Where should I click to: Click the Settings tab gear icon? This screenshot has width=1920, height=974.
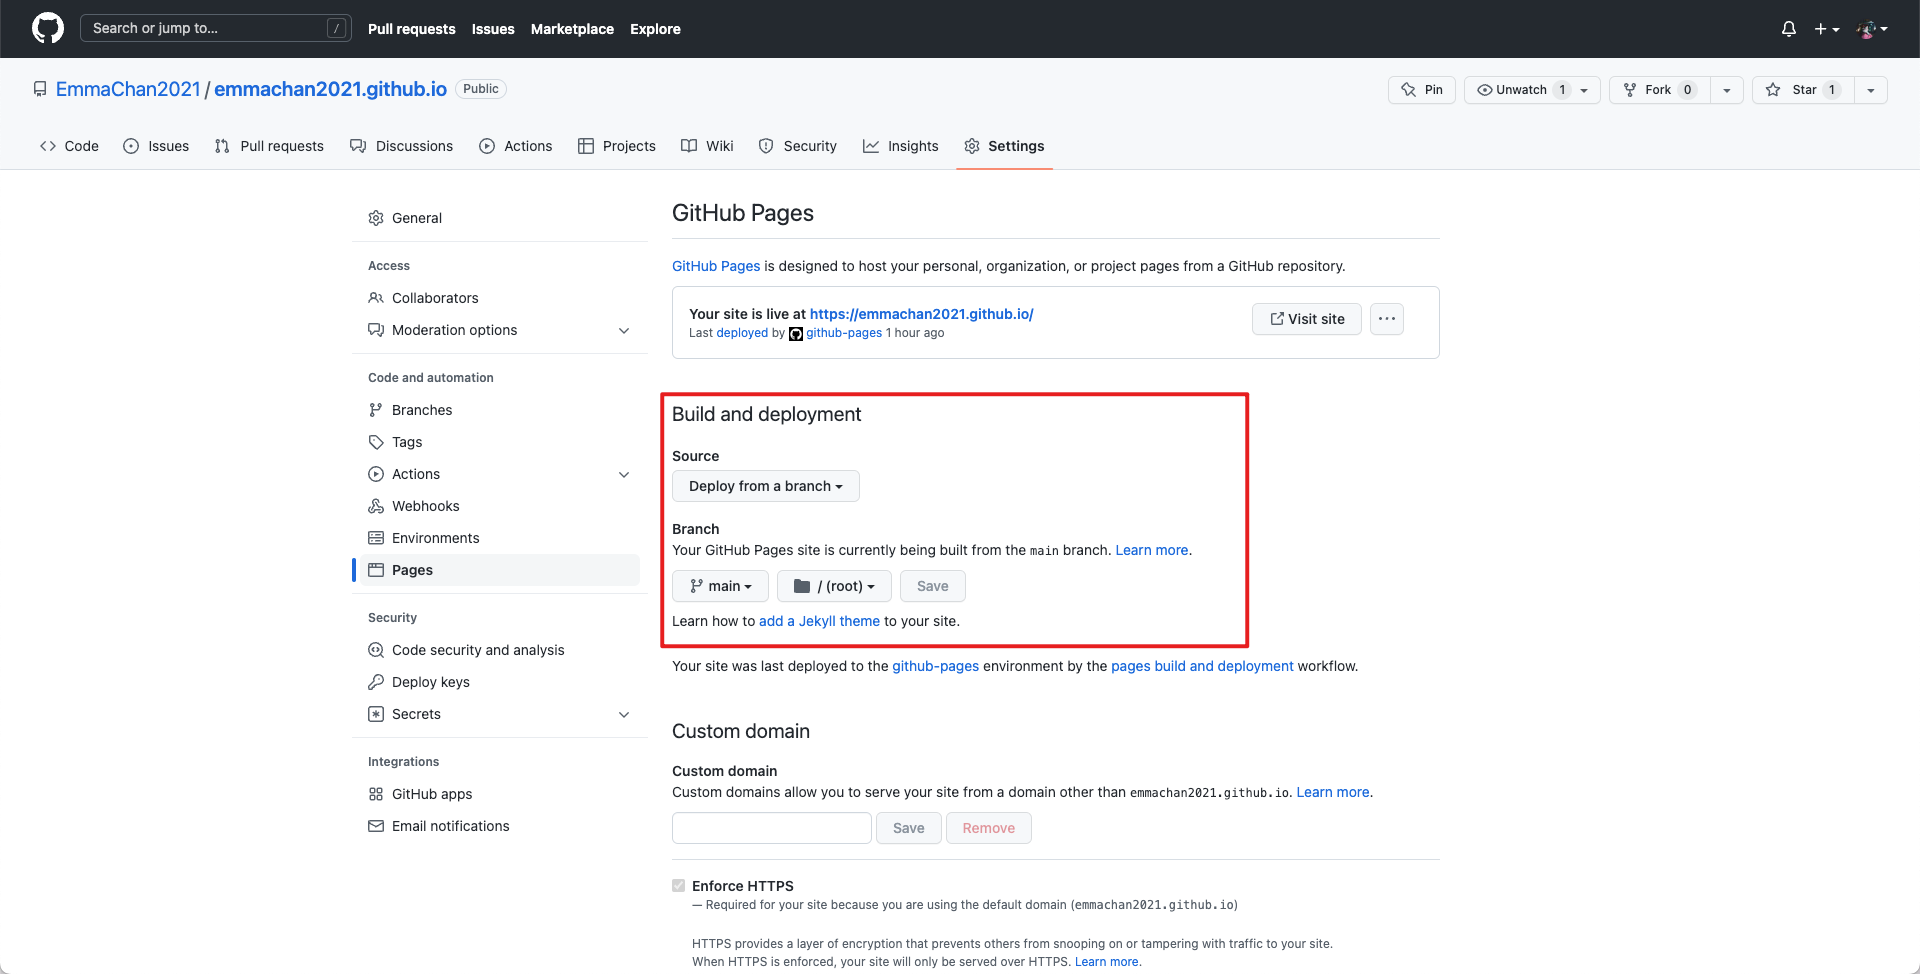[972, 146]
